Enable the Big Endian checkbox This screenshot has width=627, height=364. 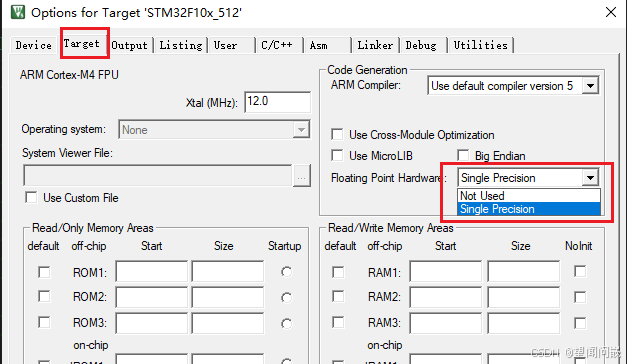[463, 155]
